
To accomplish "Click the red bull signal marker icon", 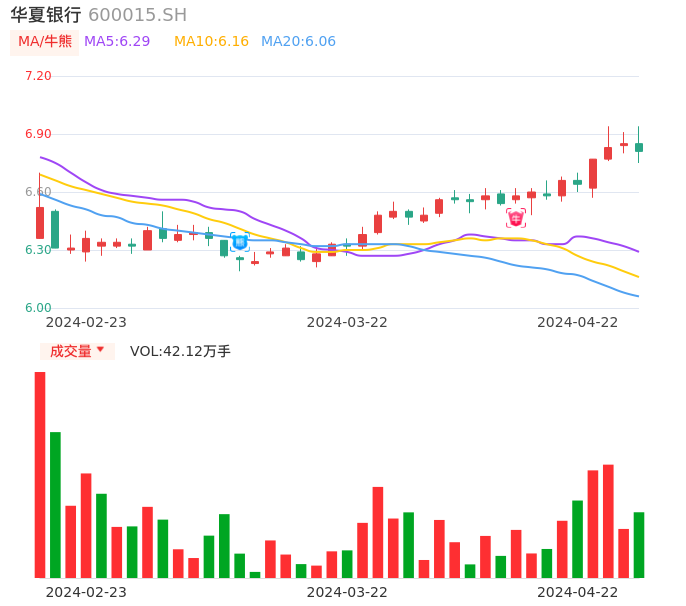I will [516, 218].
